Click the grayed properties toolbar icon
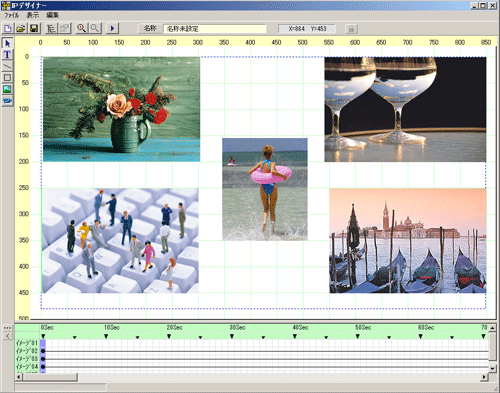This screenshot has height=393, width=500. pos(65,28)
